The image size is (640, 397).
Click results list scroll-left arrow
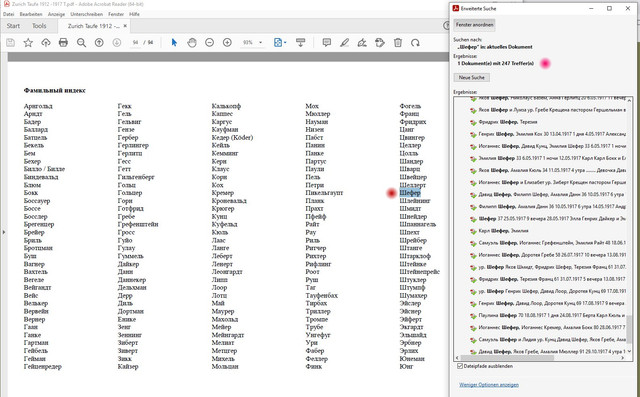(457, 358)
